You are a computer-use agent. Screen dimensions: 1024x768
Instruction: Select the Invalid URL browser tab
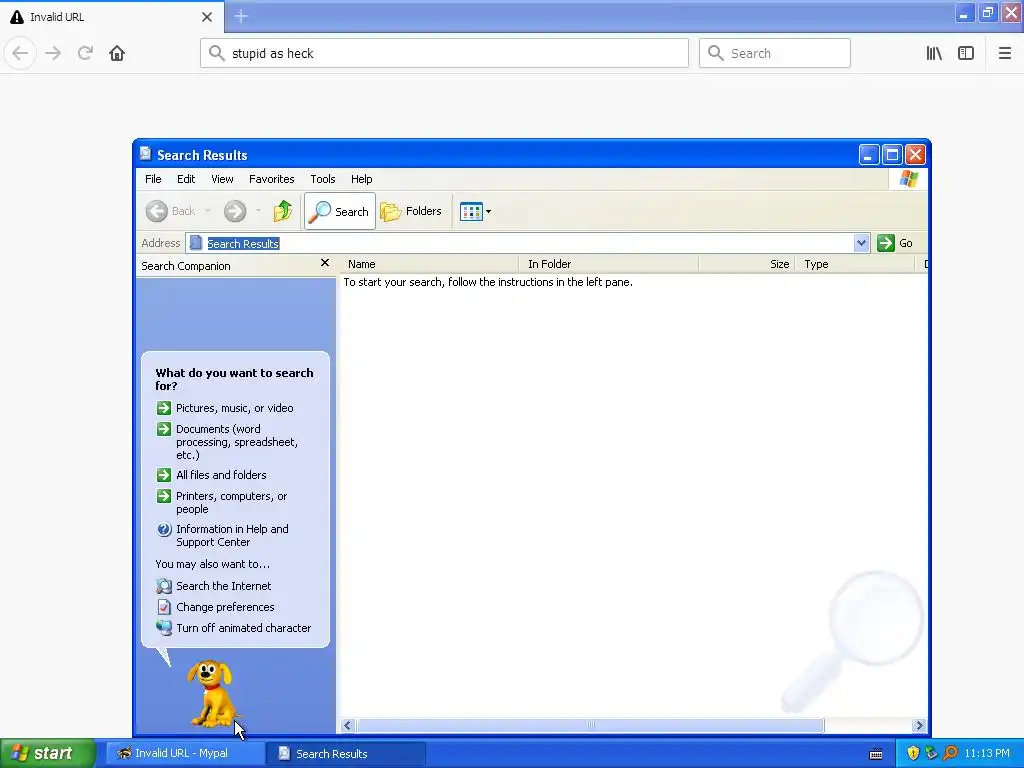112,17
